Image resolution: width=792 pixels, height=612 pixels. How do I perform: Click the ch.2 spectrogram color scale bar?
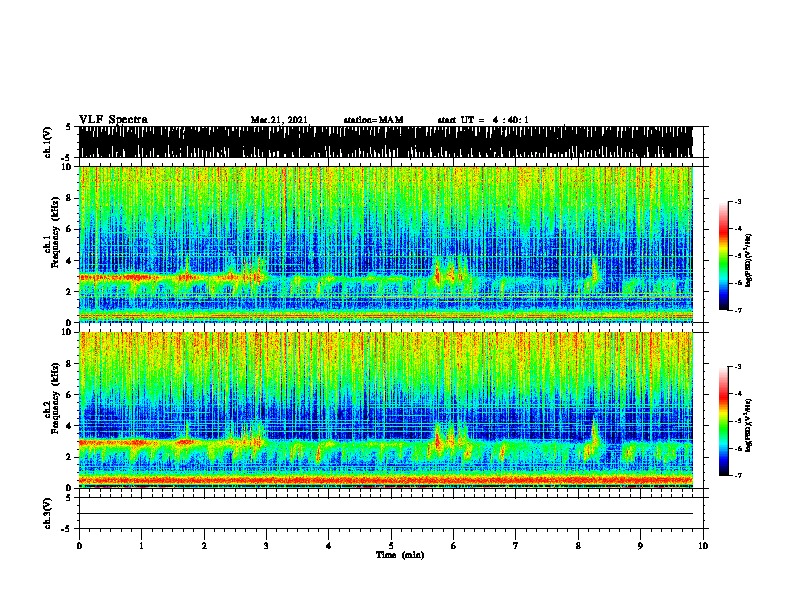(x=724, y=421)
